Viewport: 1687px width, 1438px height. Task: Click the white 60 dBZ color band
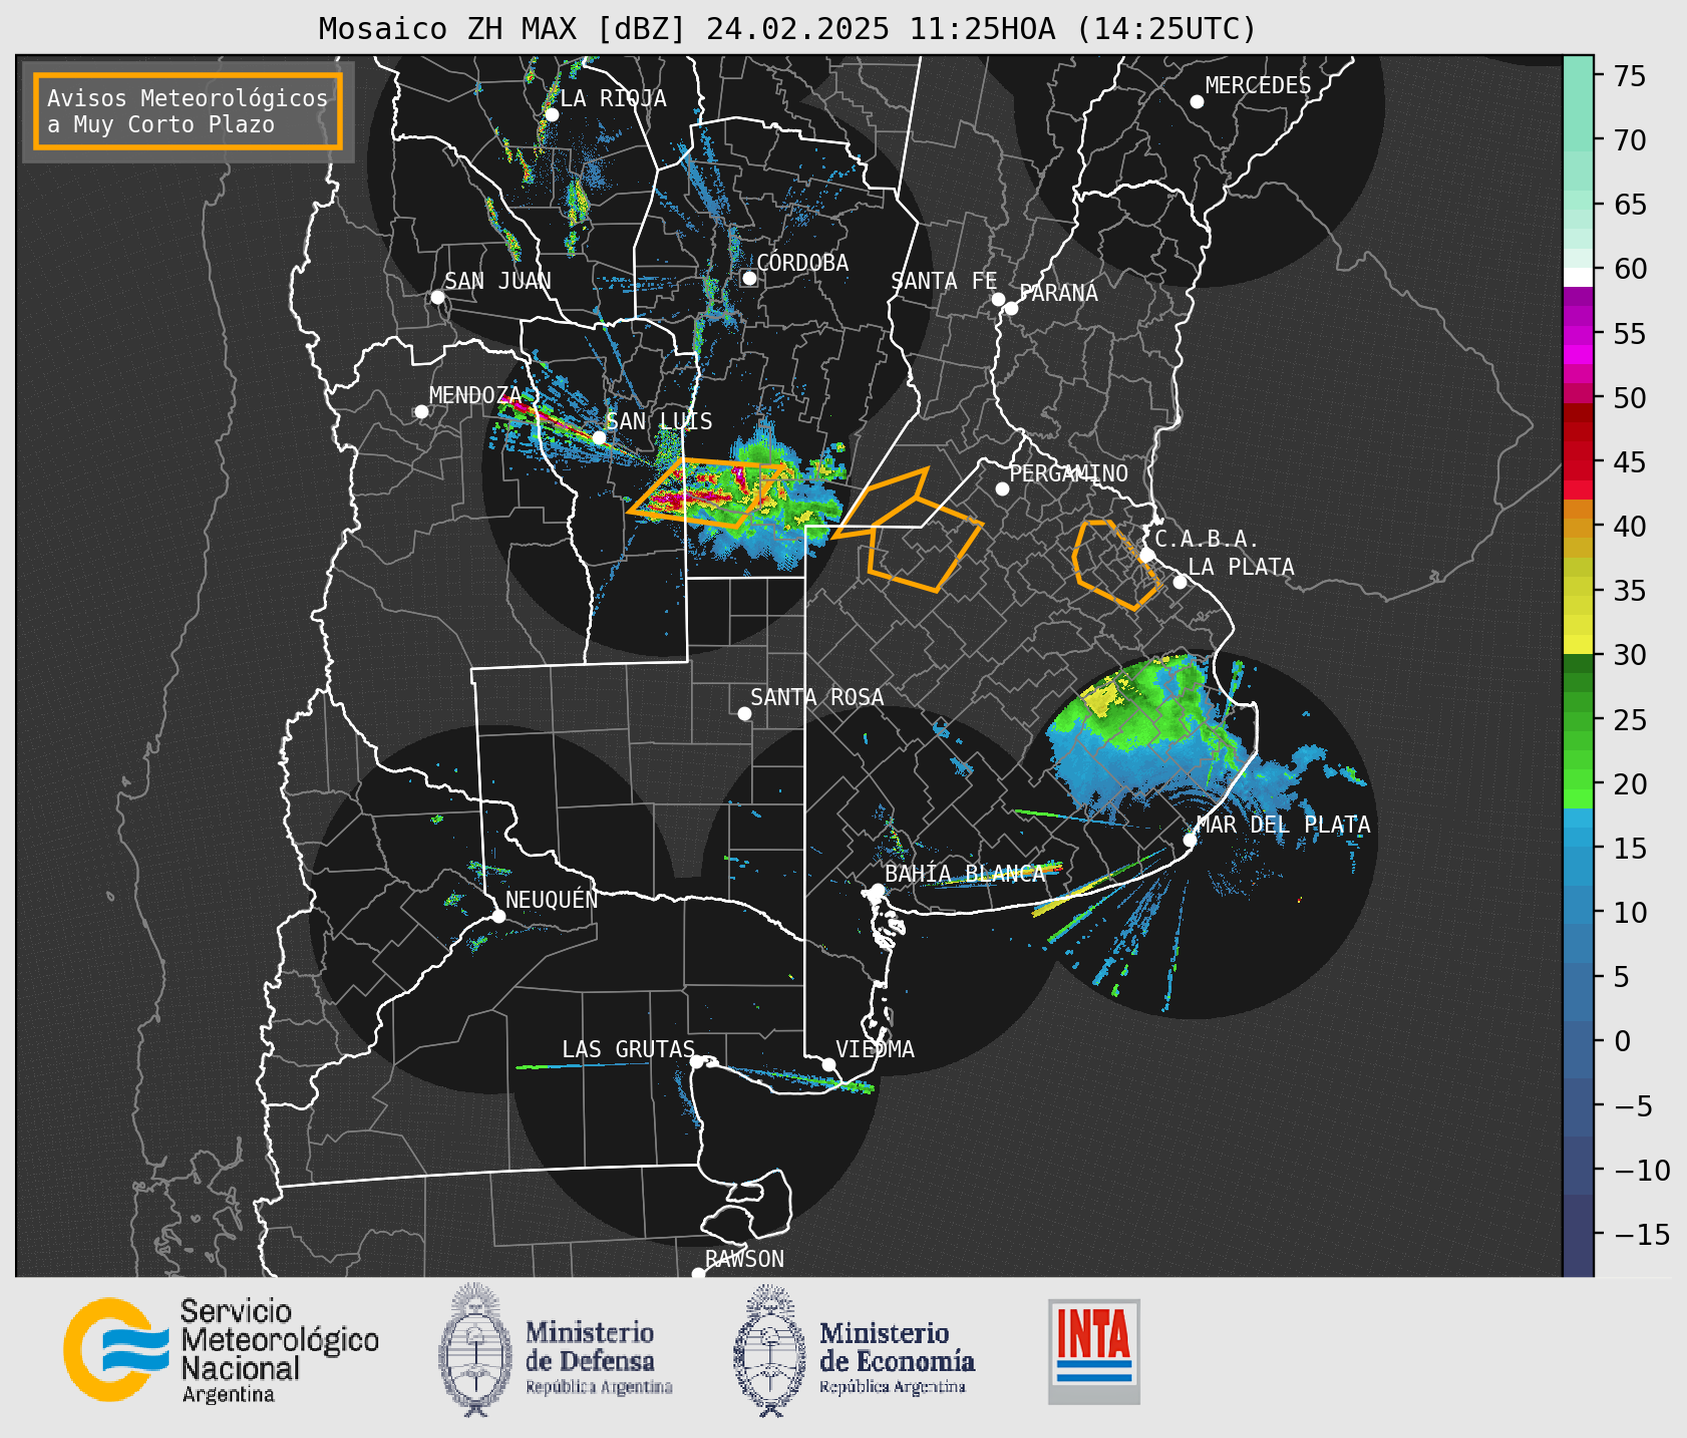pyautogui.click(x=1578, y=277)
